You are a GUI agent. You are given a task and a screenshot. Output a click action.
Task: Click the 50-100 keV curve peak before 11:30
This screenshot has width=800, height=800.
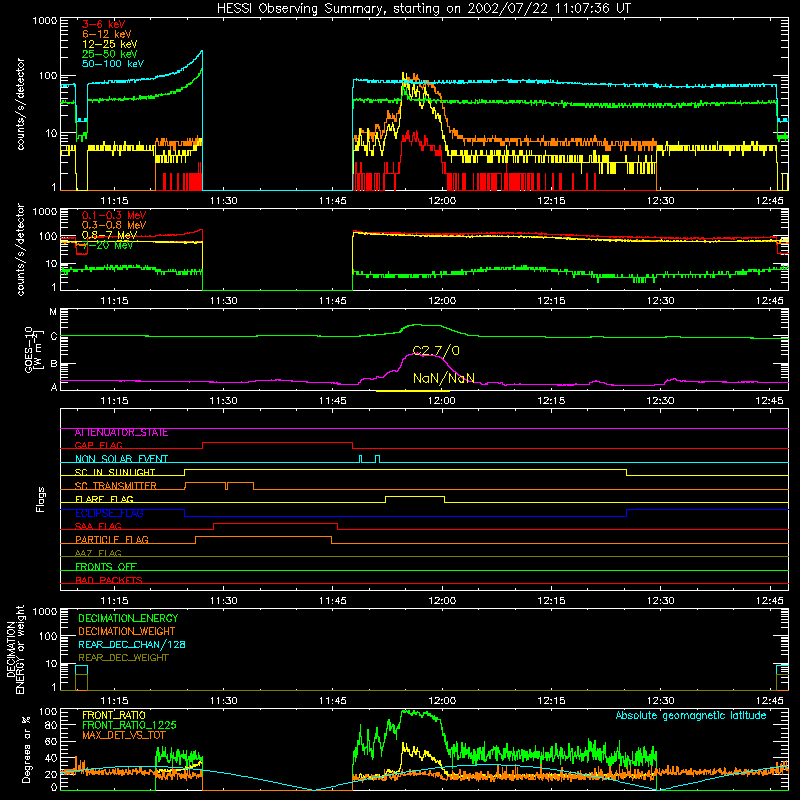[x=202, y=52]
